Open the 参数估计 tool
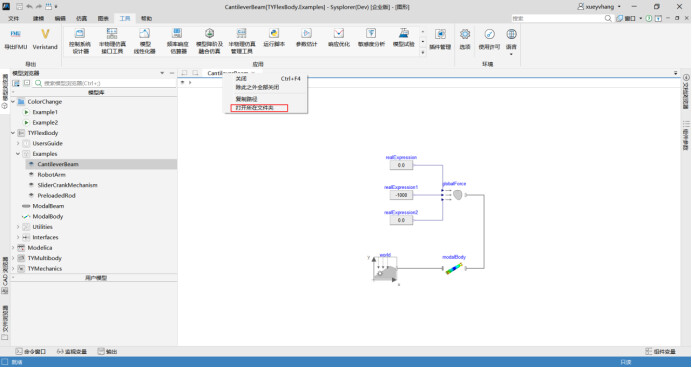This screenshot has height=368, width=692. [x=306, y=38]
